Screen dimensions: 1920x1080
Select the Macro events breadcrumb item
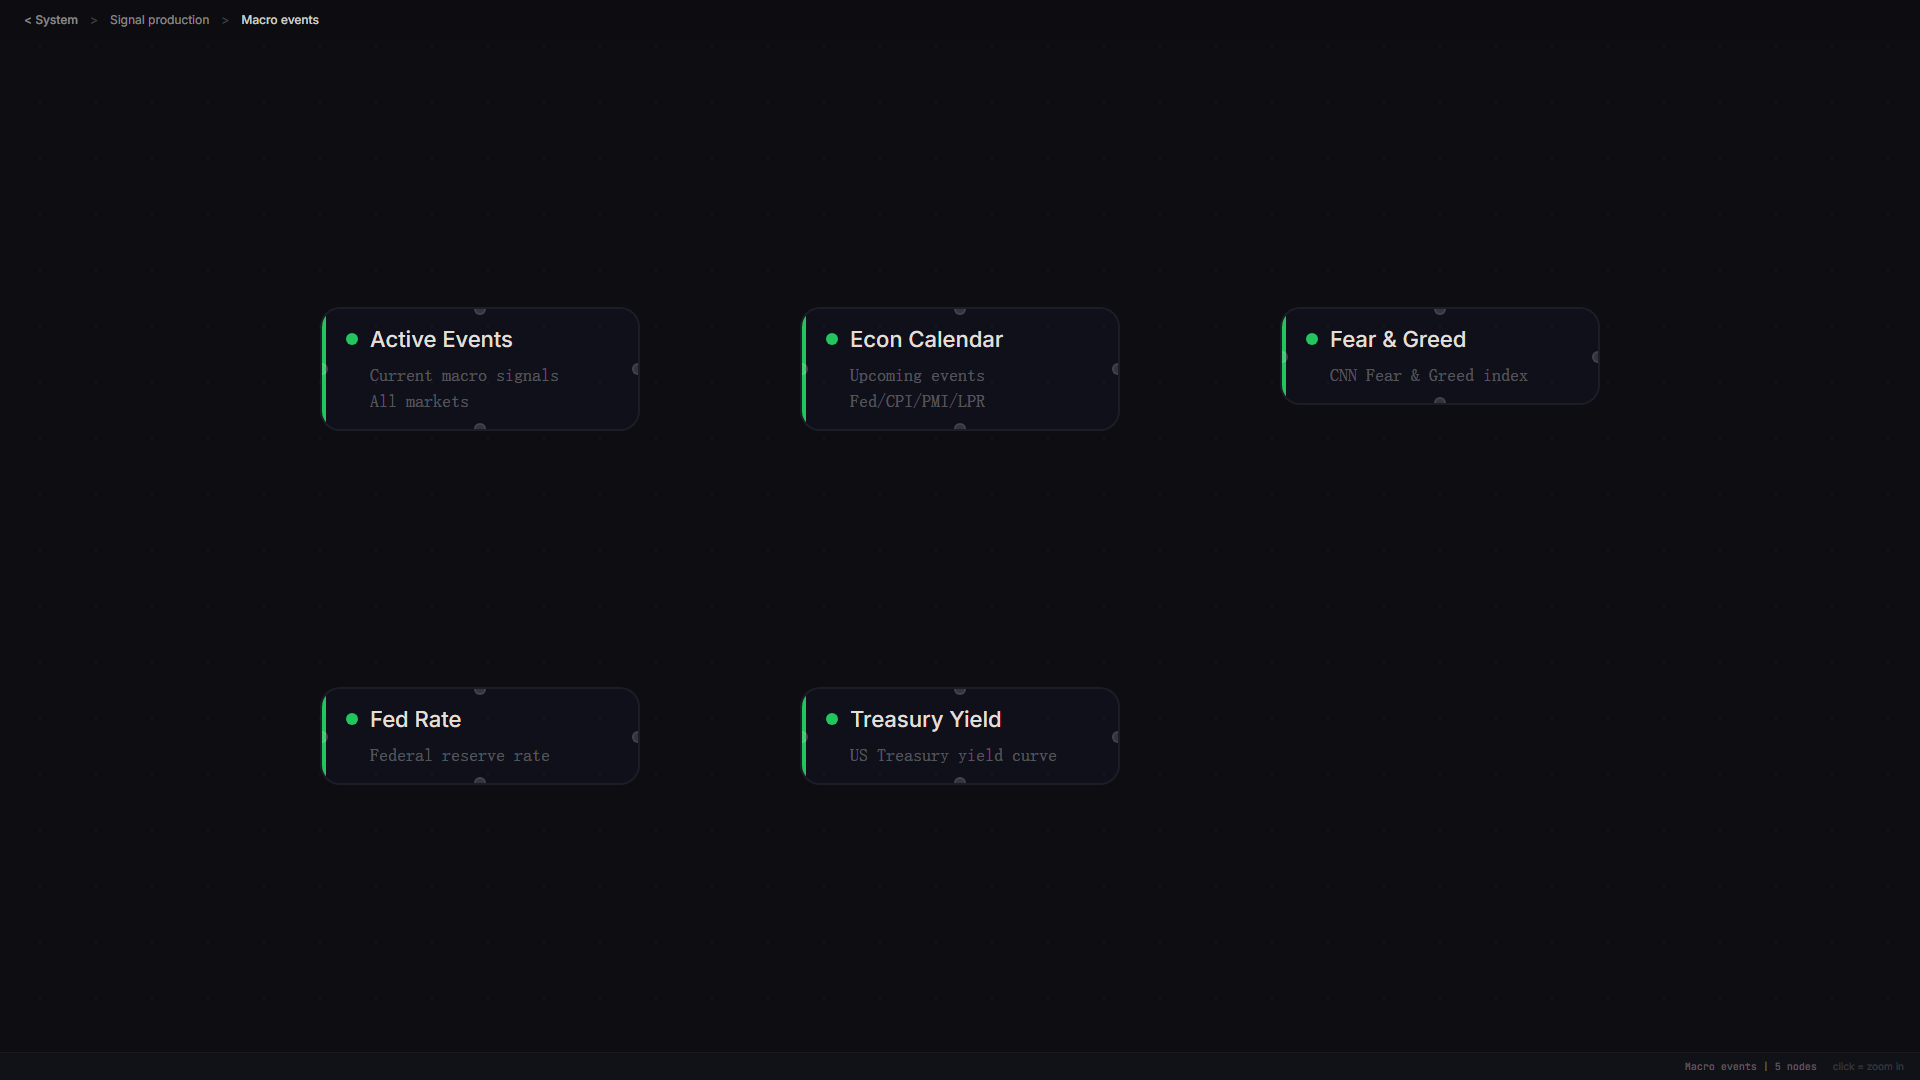click(280, 20)
